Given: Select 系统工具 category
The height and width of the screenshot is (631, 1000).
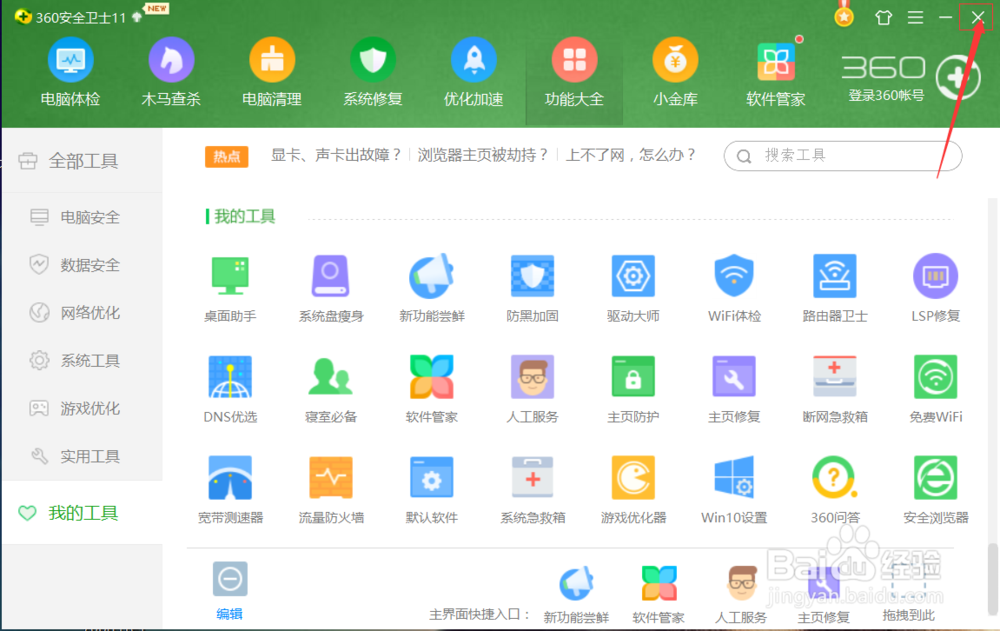Looking at the screenshot, I should click(x=82, y=360).
